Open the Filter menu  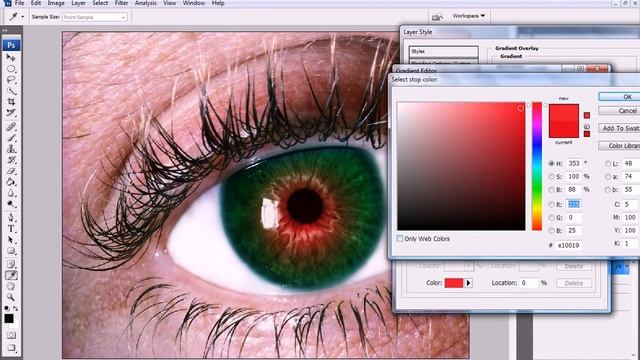click(x=121, y=3)
